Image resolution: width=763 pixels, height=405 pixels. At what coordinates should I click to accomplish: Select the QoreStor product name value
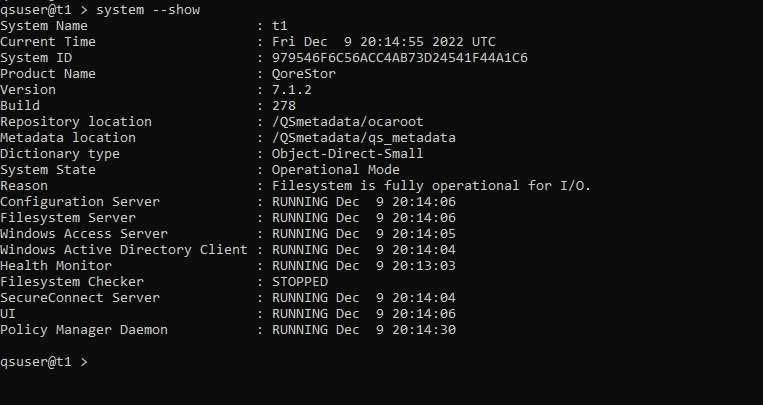(x=304, y=73)
